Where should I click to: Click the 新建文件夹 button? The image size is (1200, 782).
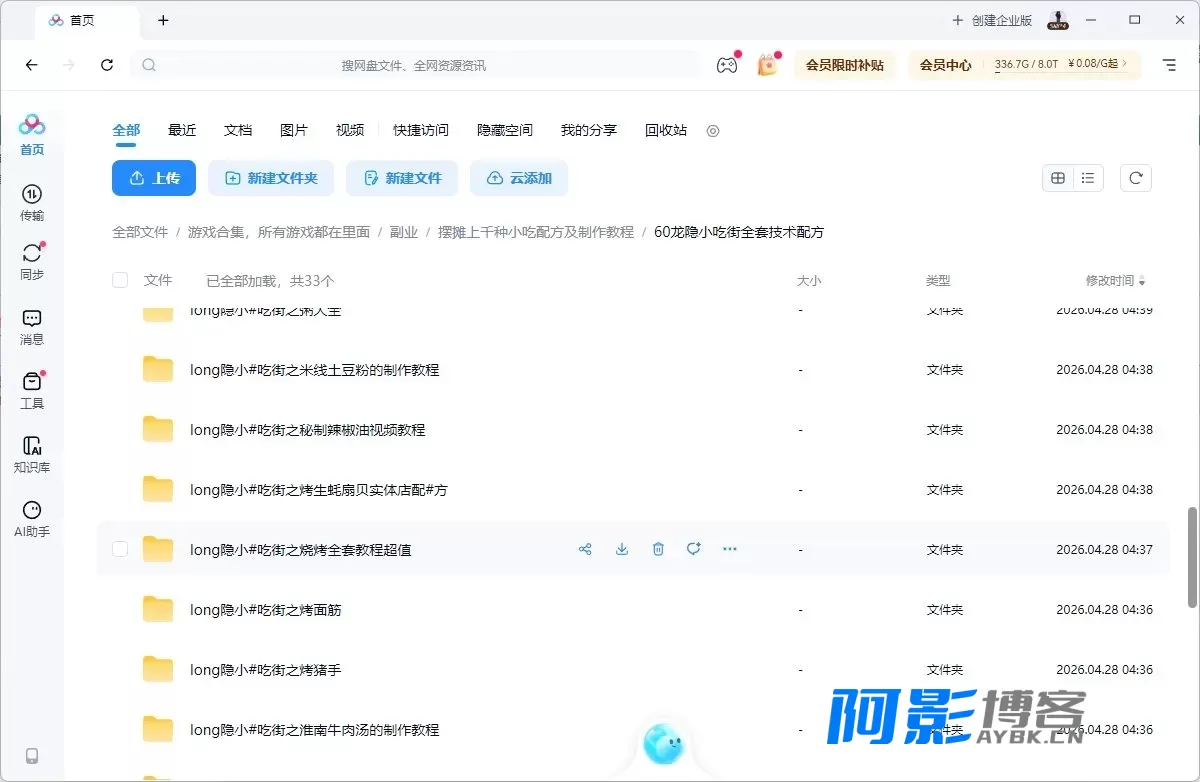tap(271, 178)
